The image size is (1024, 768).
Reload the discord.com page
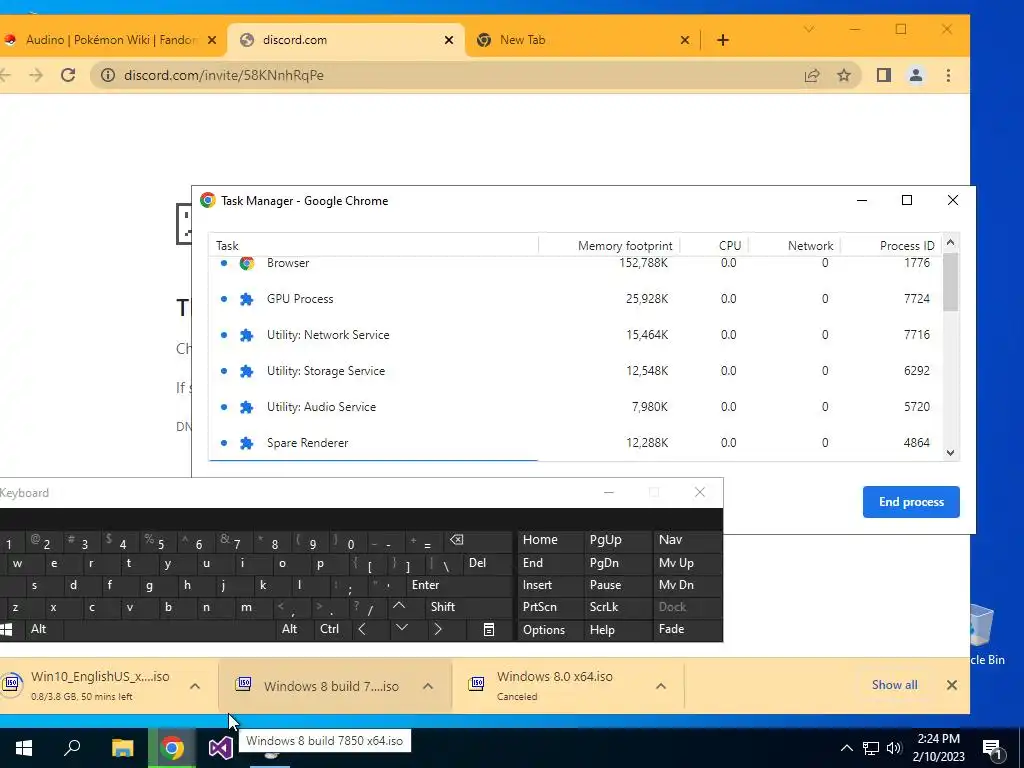pyautogui.click(x=68, y=75)
